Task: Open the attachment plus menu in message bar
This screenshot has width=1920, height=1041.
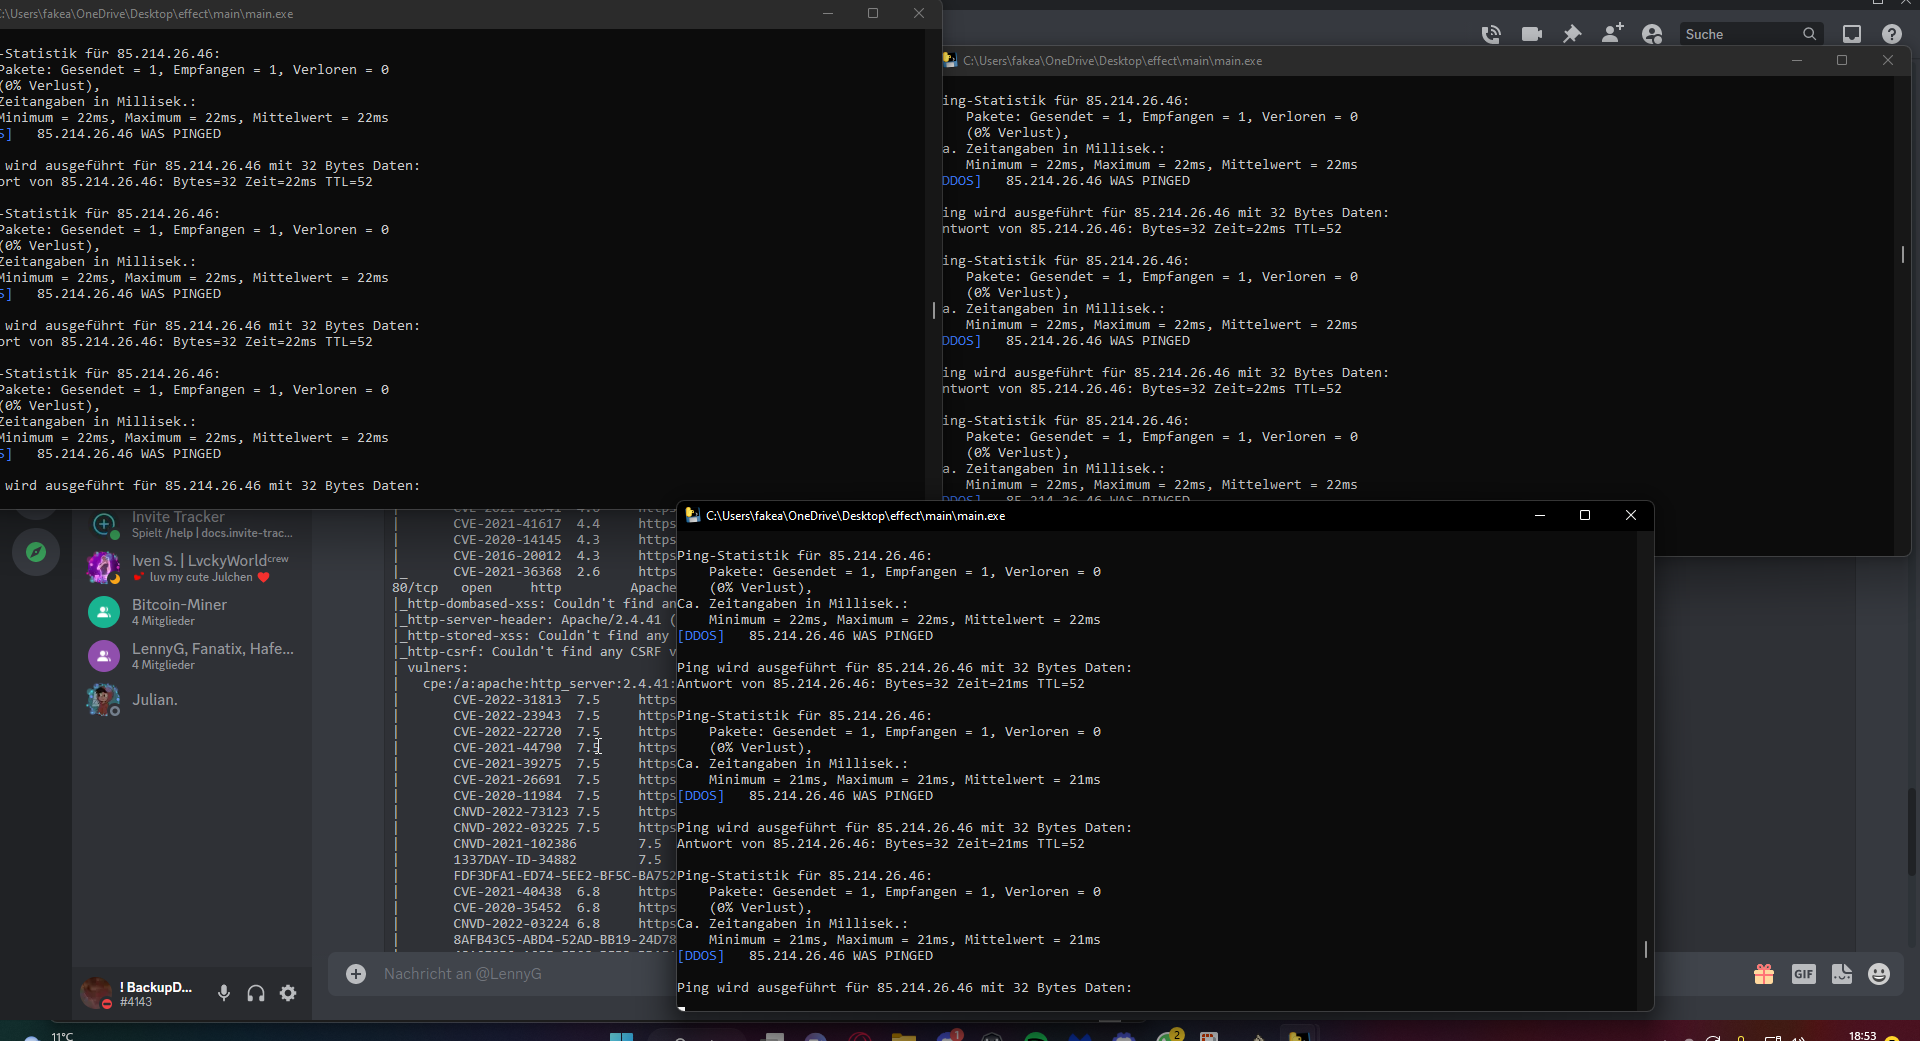Action: point(356,974)
